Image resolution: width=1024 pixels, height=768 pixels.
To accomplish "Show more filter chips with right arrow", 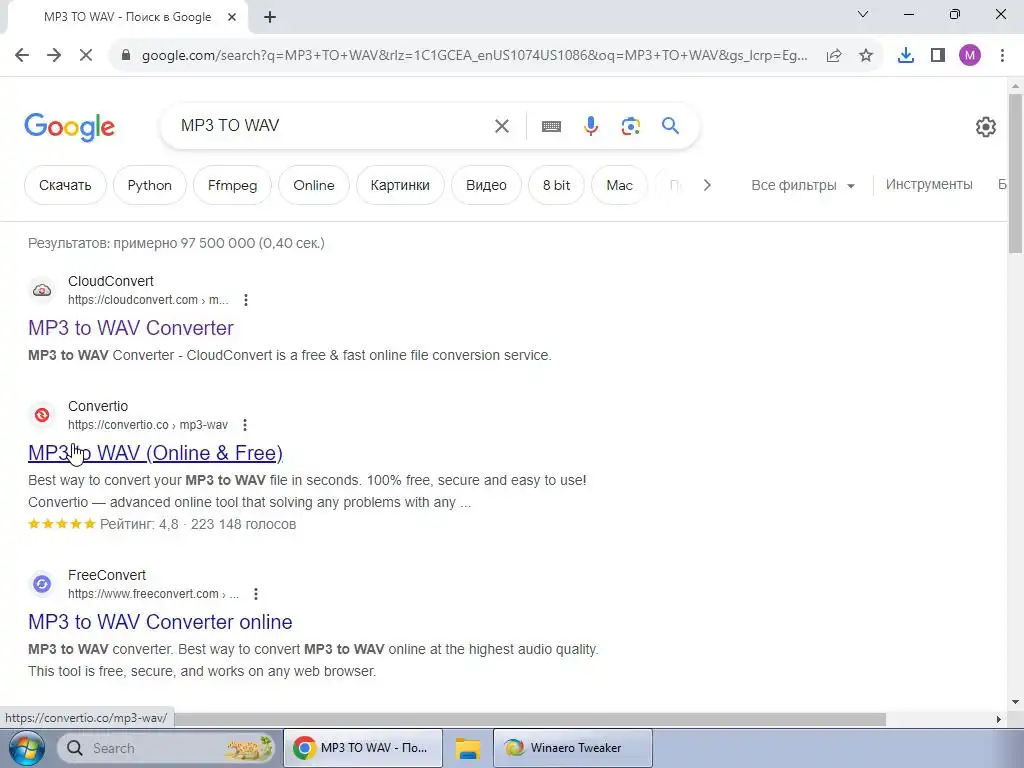I will (x=707, y=185).
